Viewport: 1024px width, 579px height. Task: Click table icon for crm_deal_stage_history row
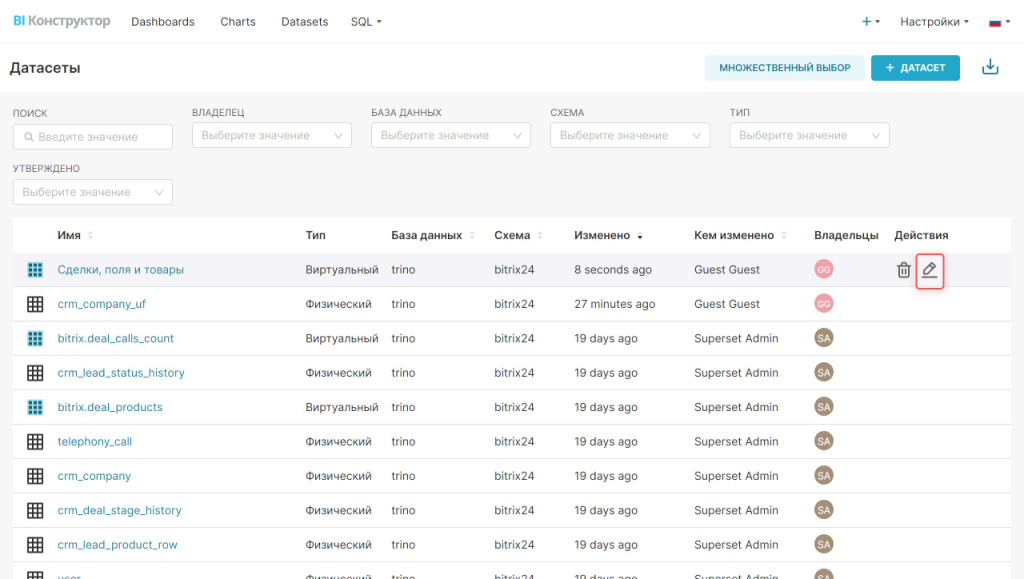pyautogui.click(x=35, y=510)
